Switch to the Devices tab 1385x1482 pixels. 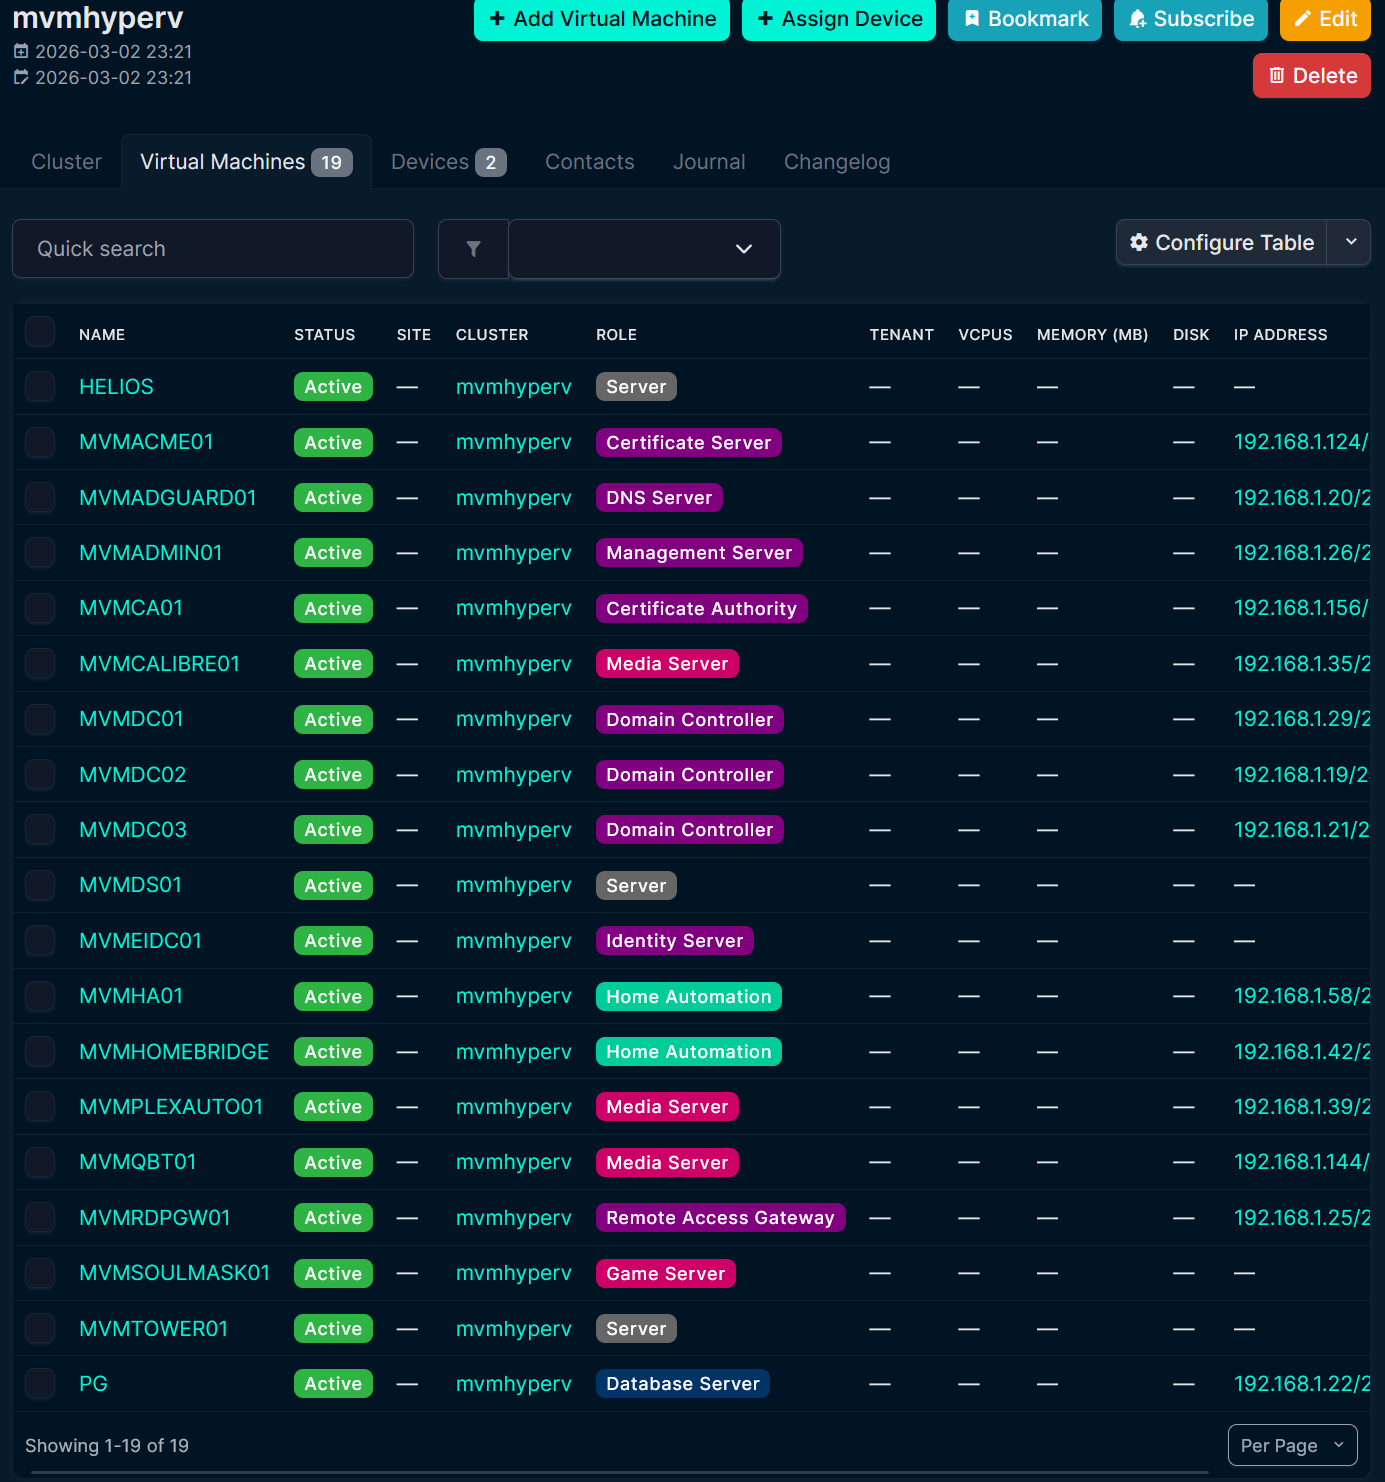(448, 162)
